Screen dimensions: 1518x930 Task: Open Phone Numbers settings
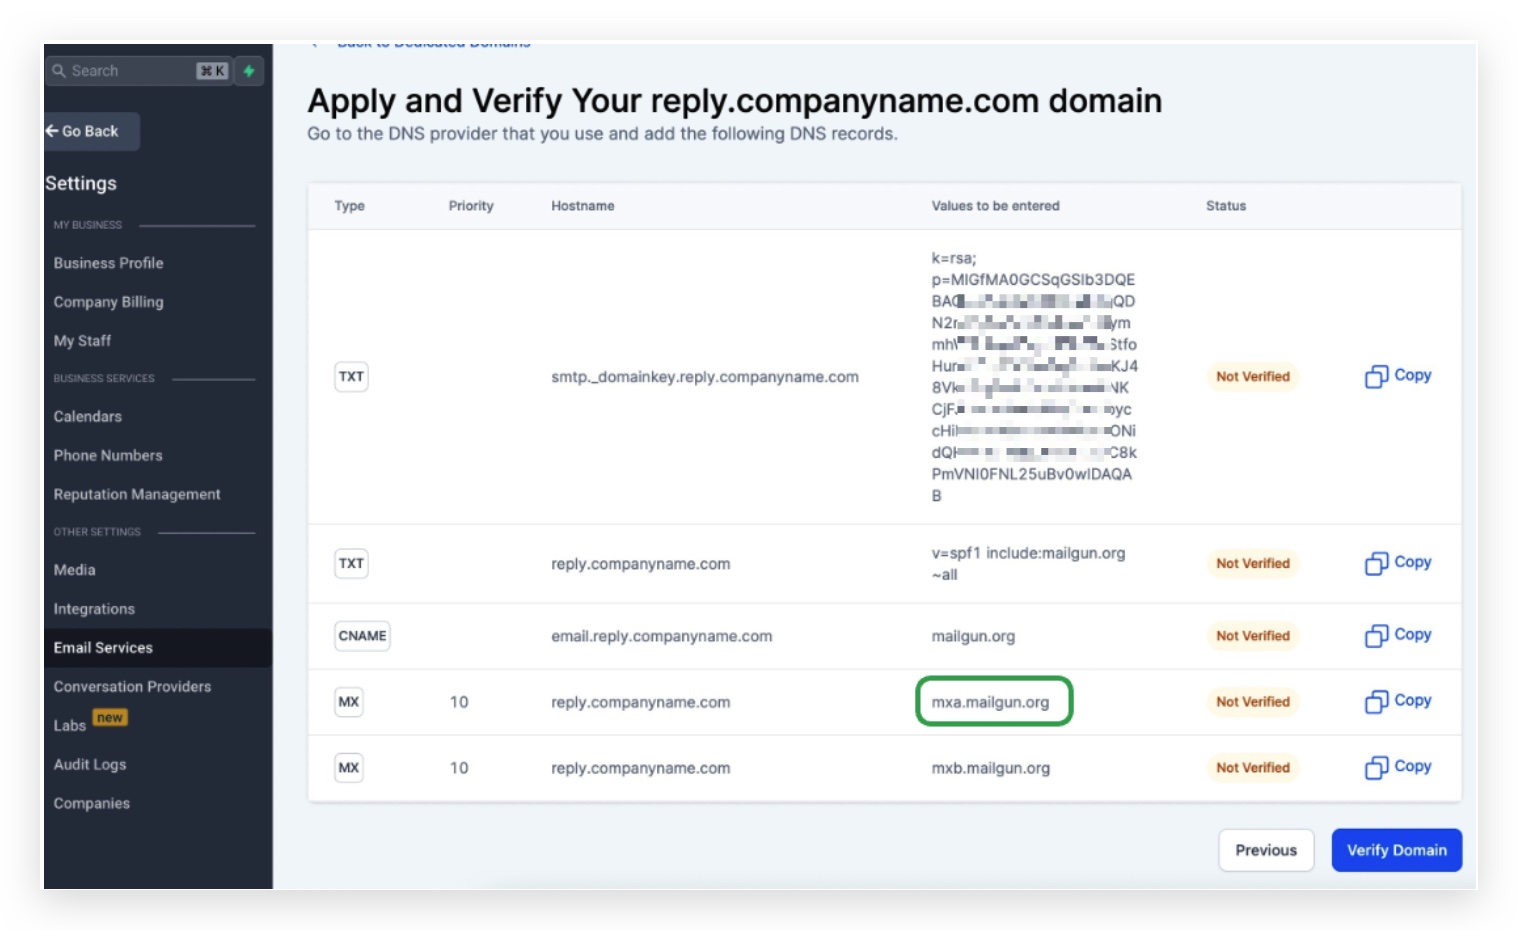pos(108,455)
